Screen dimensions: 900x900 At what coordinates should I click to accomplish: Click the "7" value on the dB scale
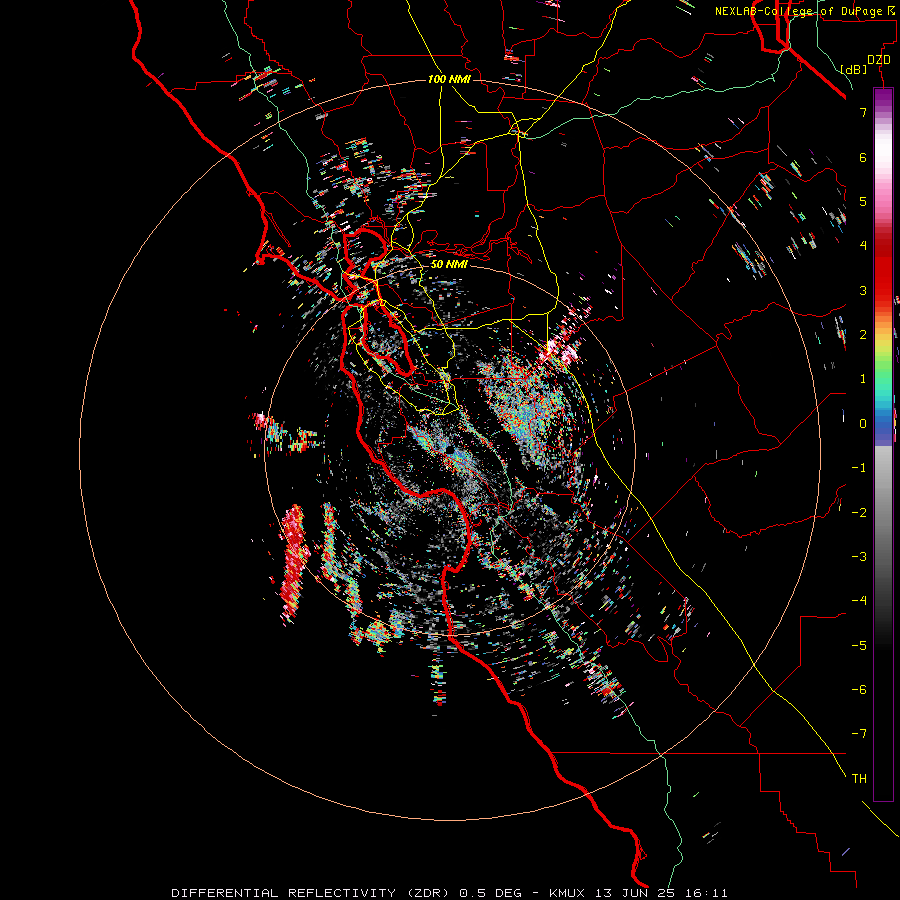(863, 112)
